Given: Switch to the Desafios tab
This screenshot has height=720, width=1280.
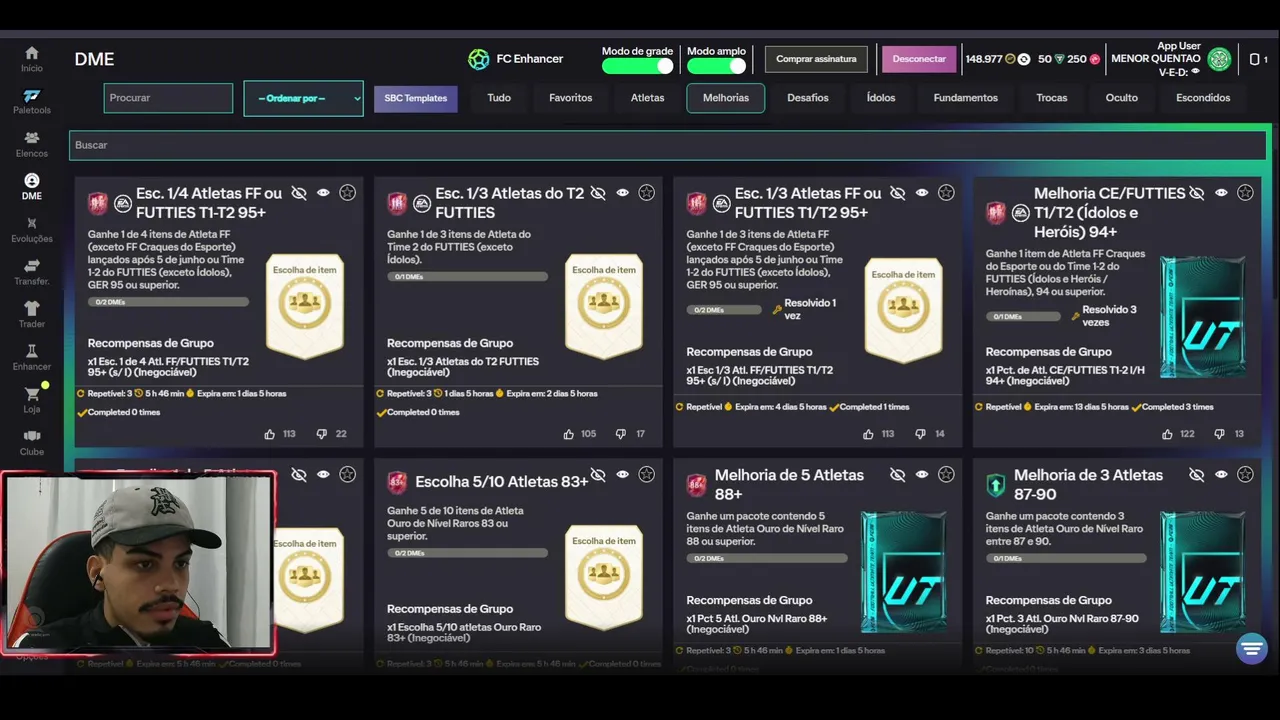Looking at the screenshot, I should [808, 98].
